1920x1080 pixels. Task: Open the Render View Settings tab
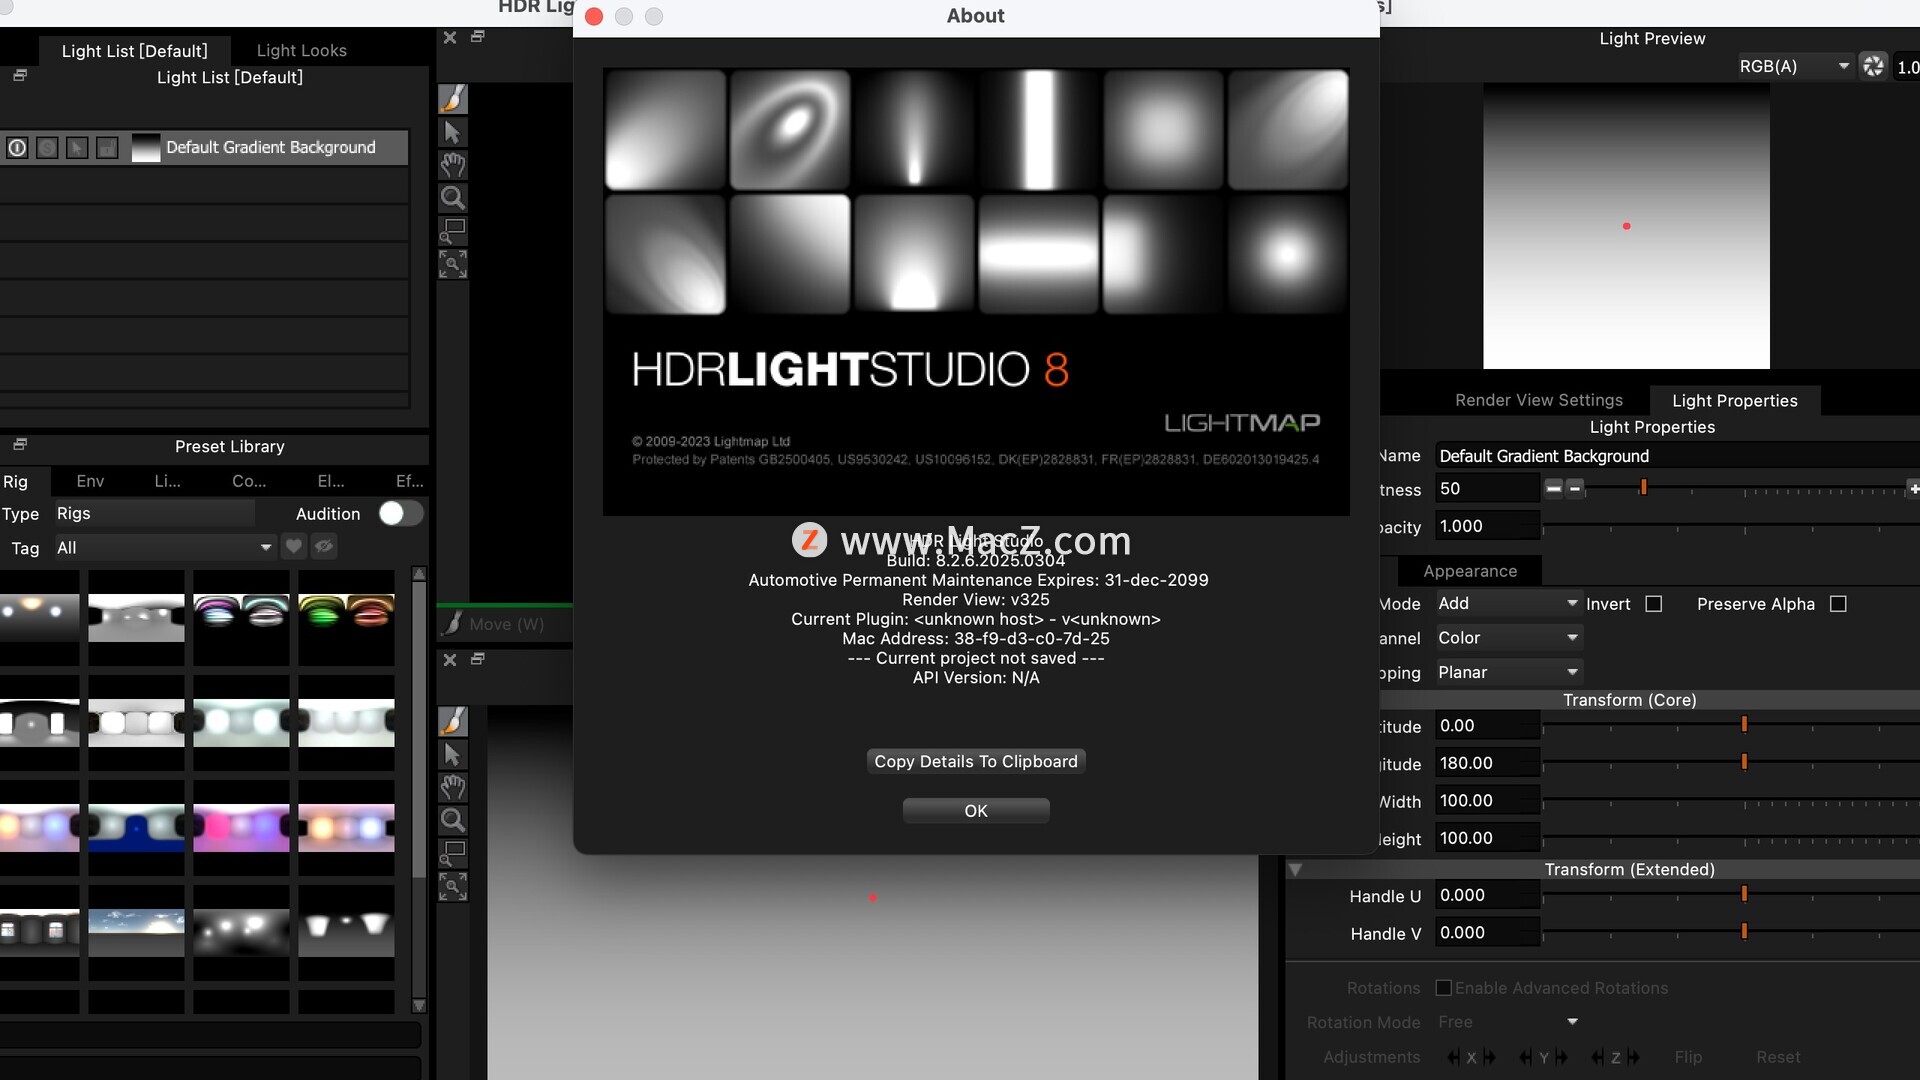coord(1538,400)
